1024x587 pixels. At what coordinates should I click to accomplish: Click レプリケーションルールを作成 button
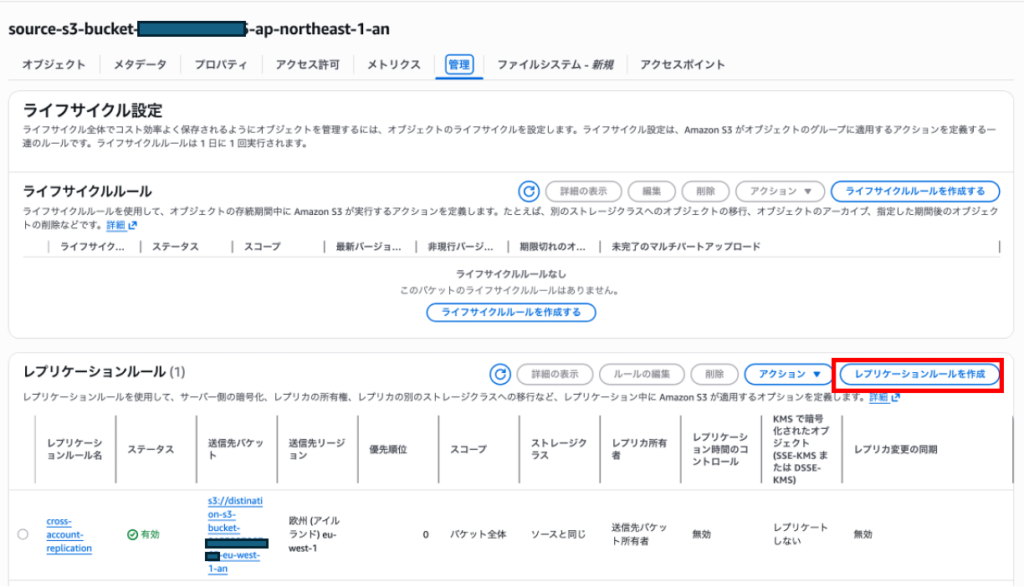click(920, 374)
